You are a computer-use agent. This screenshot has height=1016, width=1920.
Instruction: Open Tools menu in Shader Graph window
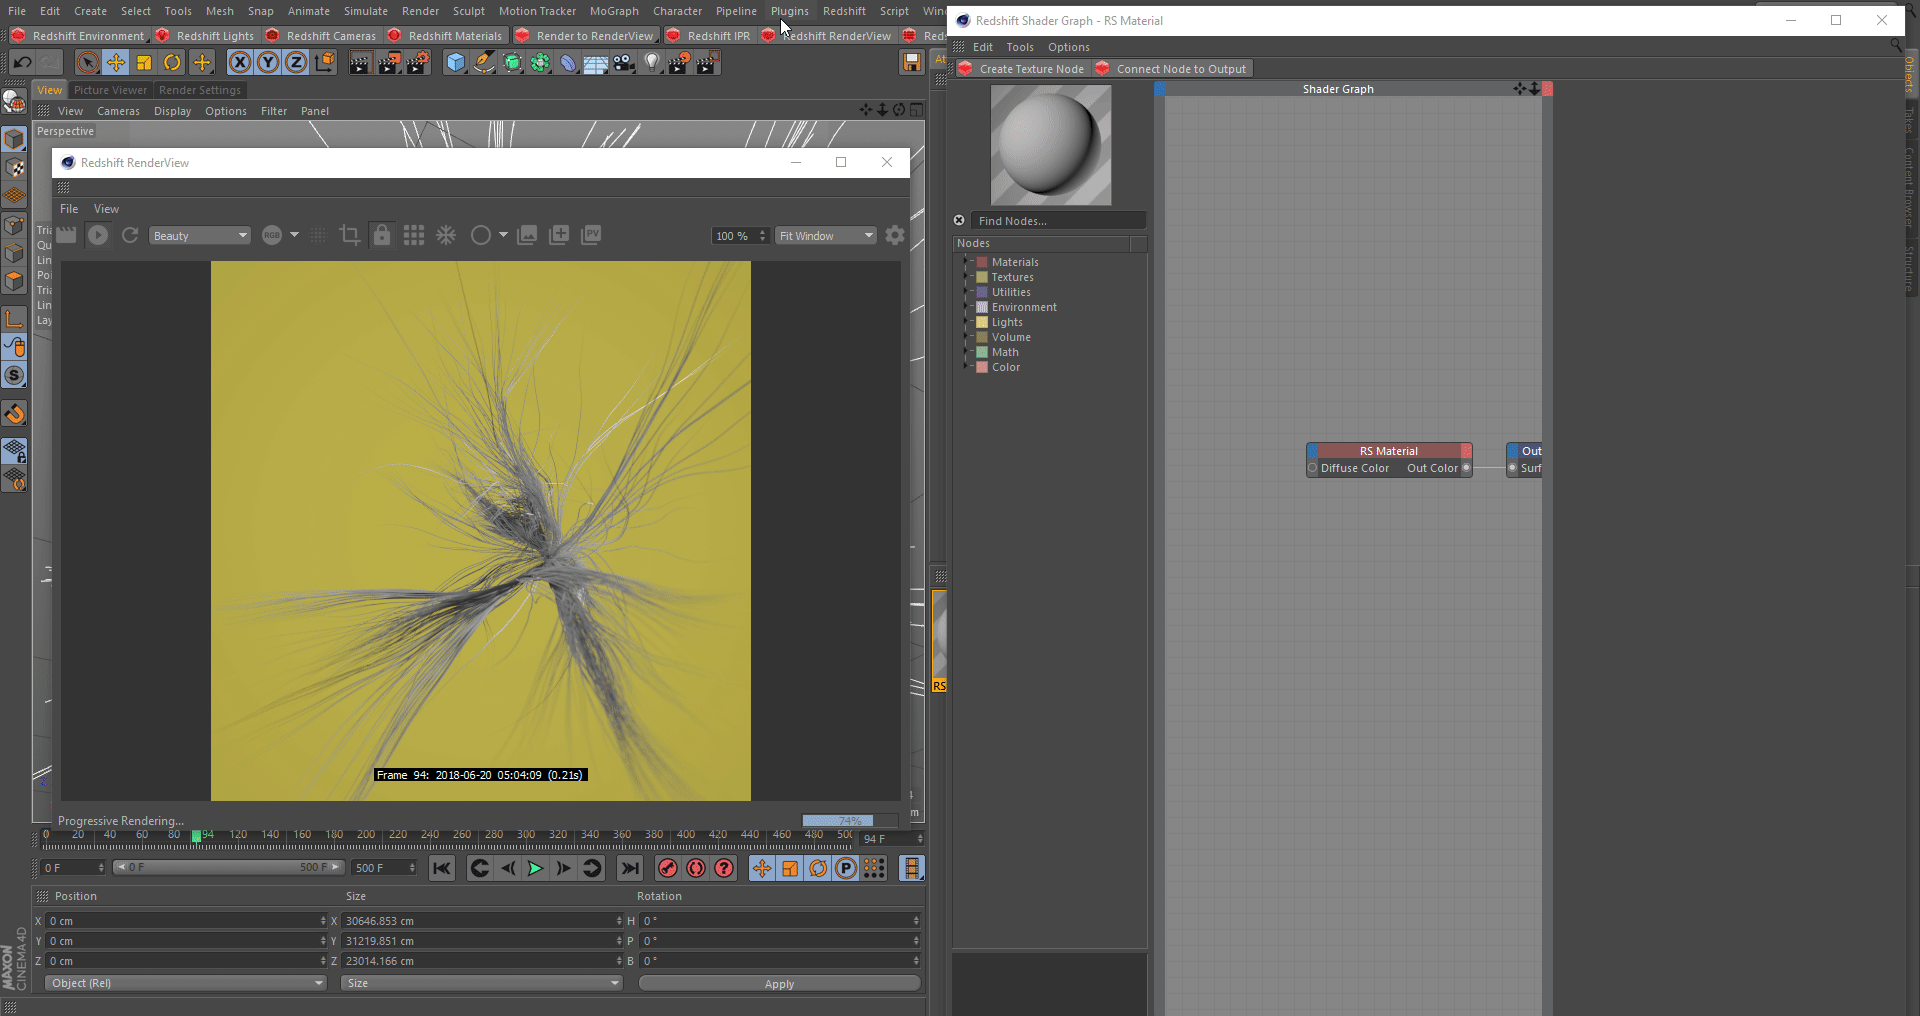pyautogui.click(x=1020, y=47)
